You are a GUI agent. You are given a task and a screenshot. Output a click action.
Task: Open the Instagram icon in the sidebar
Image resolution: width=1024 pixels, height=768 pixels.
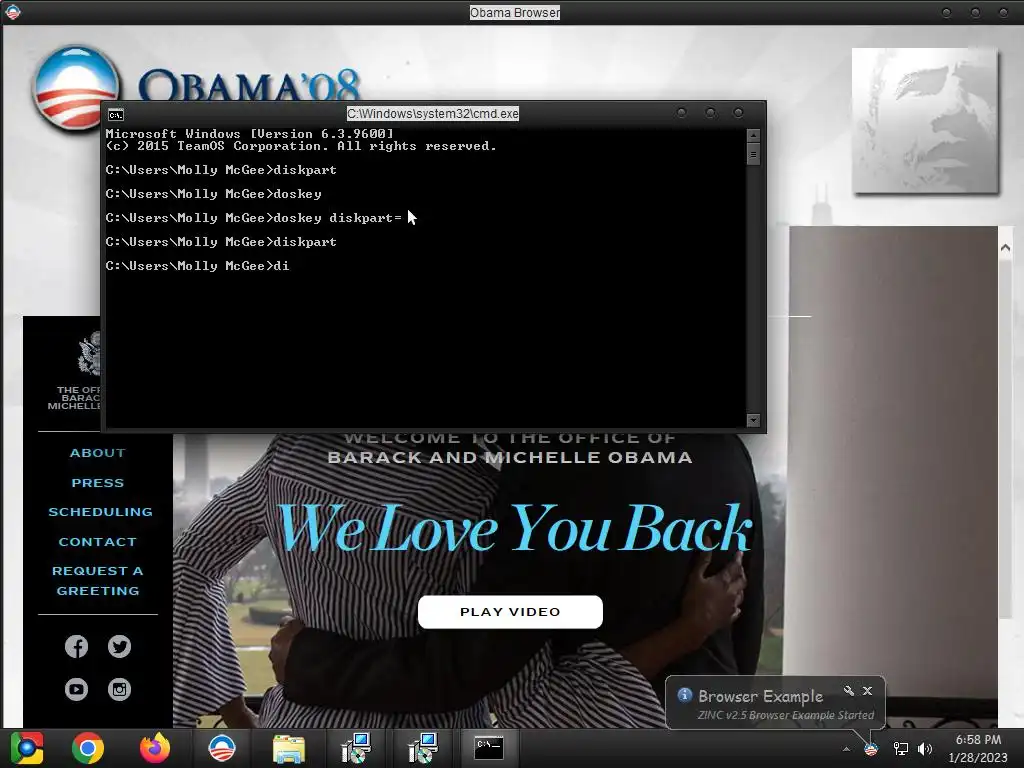click(x=120, y=689)
